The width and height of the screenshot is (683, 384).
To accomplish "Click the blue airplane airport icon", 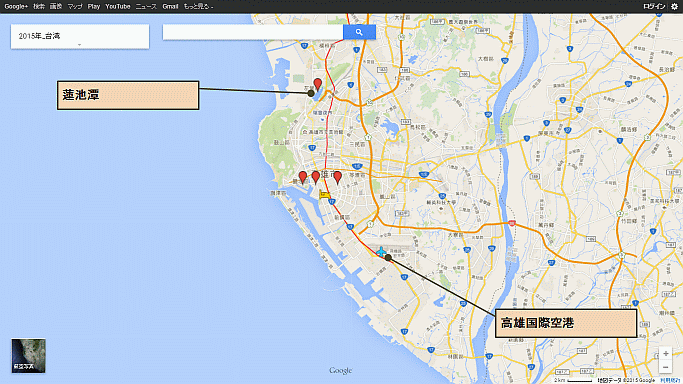I will [381, 252].
